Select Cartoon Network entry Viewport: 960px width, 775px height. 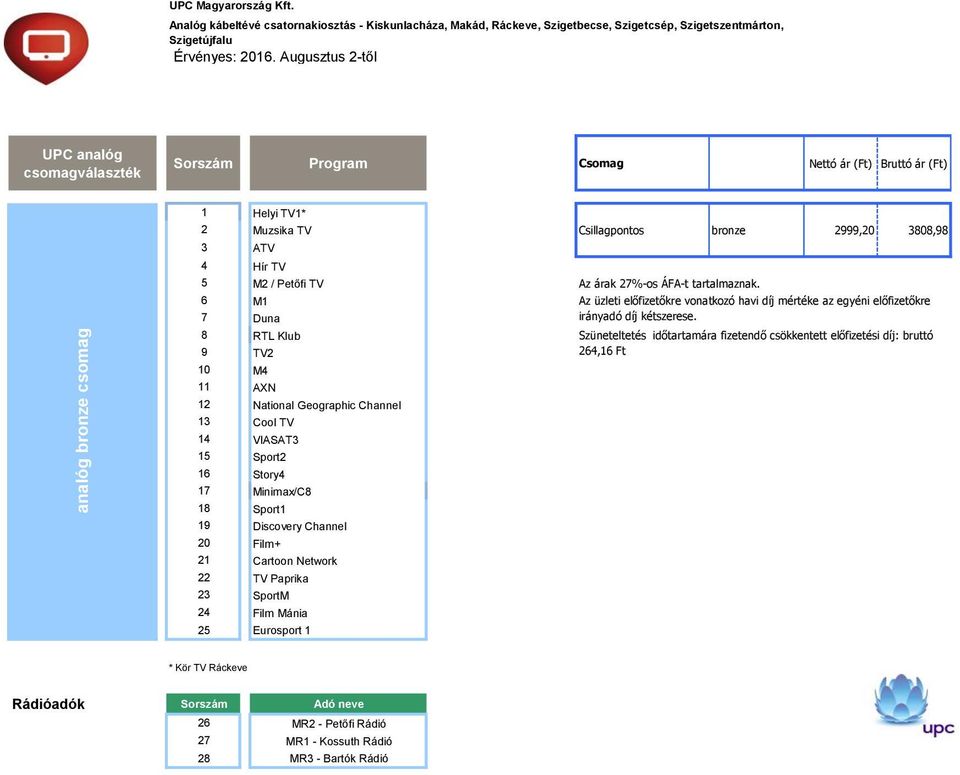(x=294, y=561)
